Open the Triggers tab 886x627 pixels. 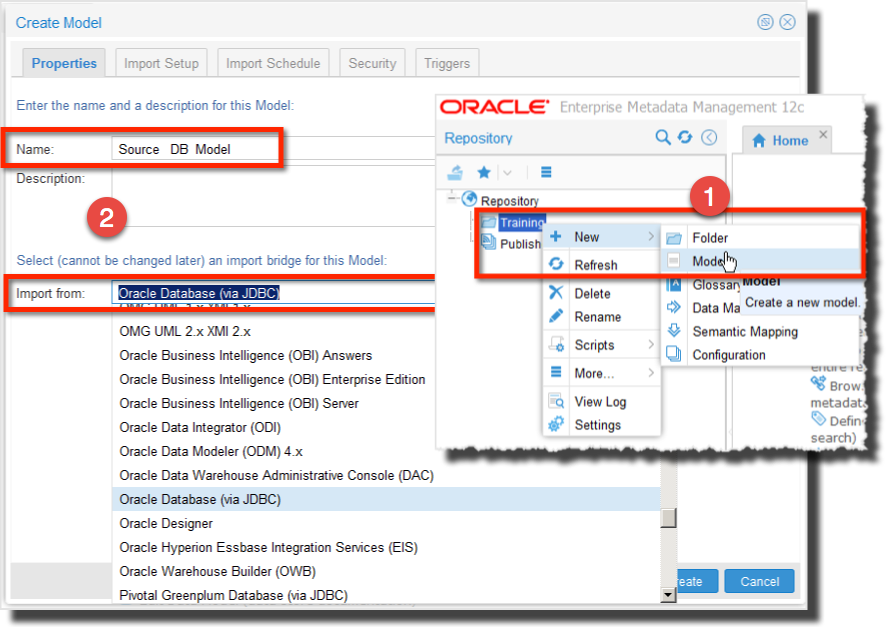point(447,63)
